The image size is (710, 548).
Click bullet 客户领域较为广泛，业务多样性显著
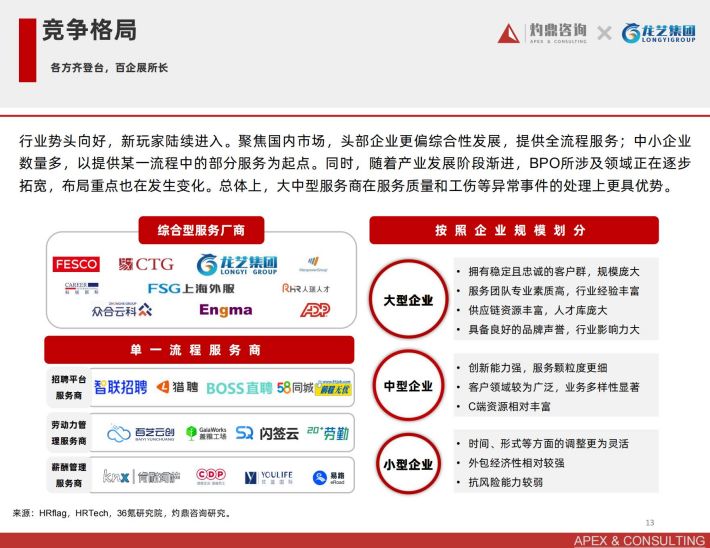point(553,387)
